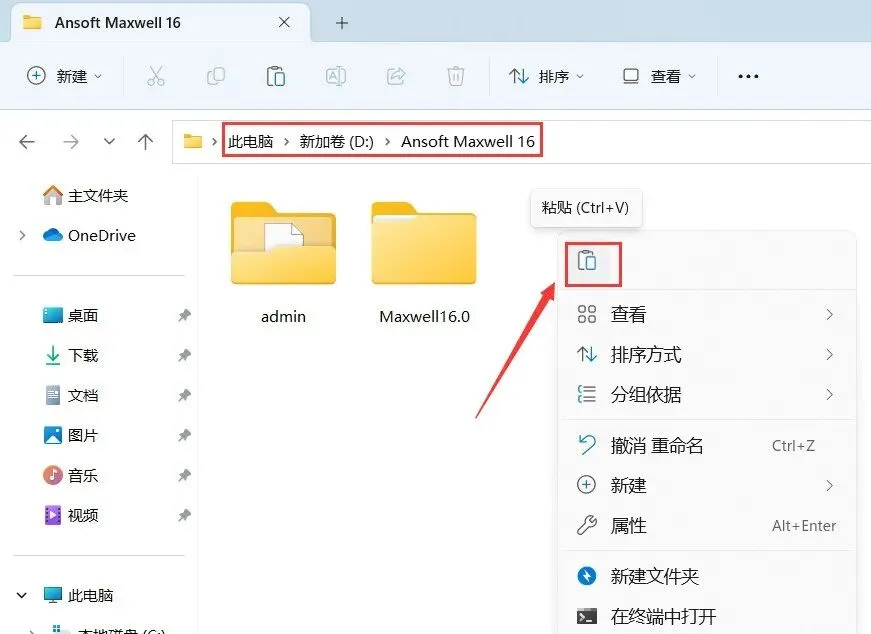
Task: Open 排序方式 submenu in context menu
Action: click(707, 355)
